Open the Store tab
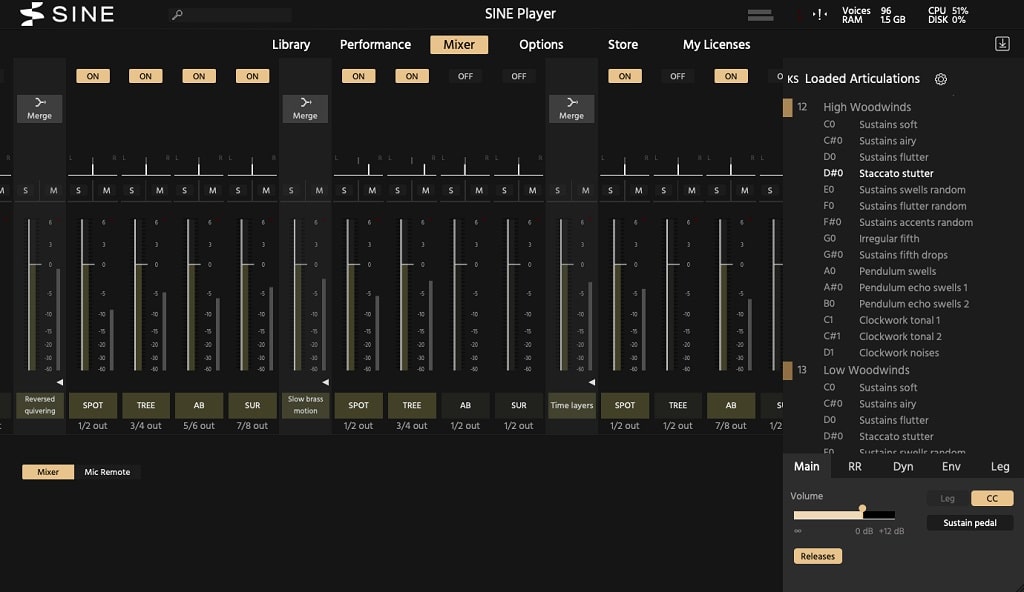Viewport: 1024px width, 592px height. pyautogui.click(x=622, y=45)
